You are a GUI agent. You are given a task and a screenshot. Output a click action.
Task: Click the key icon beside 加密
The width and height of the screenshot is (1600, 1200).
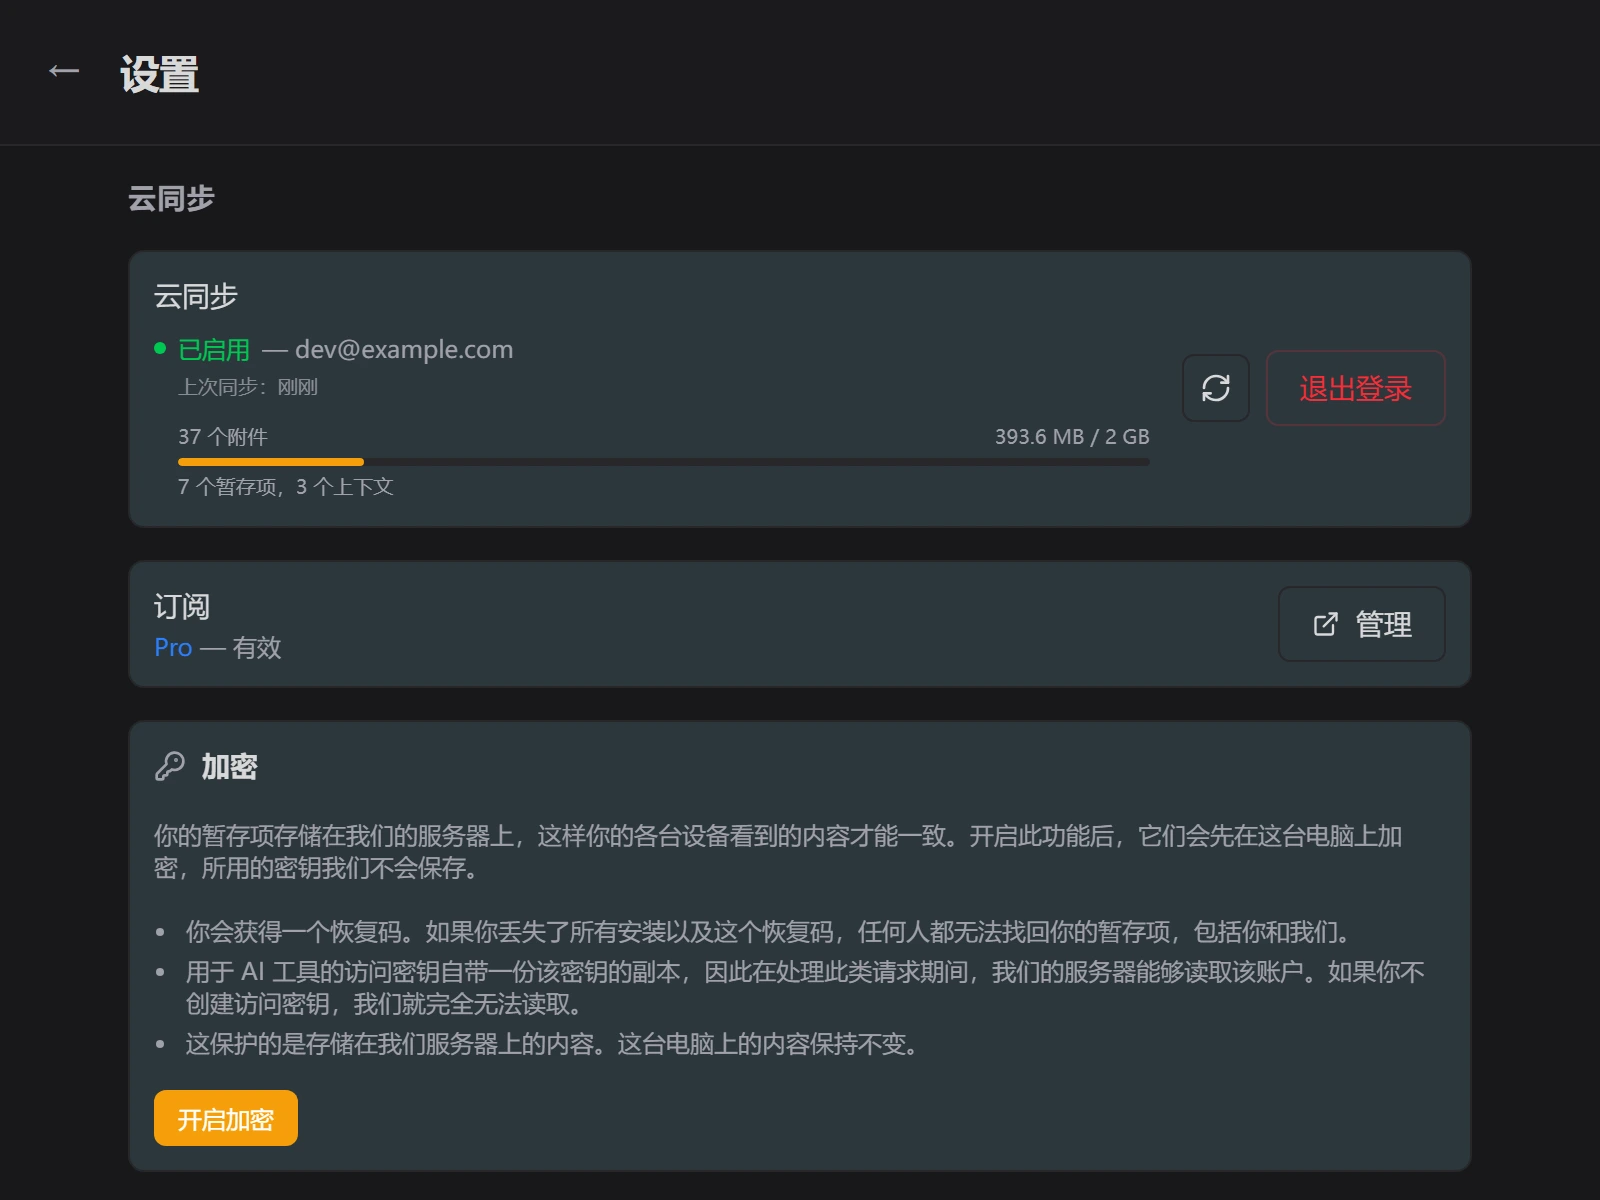pos(170,766)
